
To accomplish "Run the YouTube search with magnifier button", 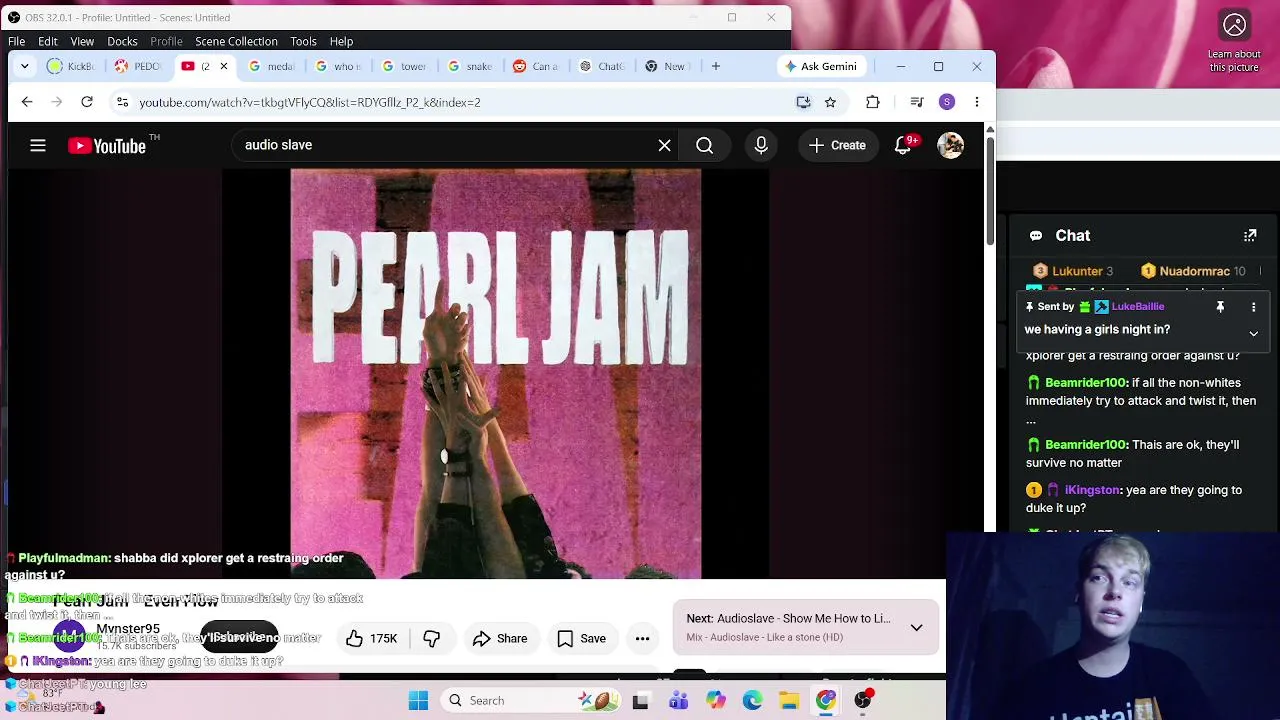I will tap(704, 146).
